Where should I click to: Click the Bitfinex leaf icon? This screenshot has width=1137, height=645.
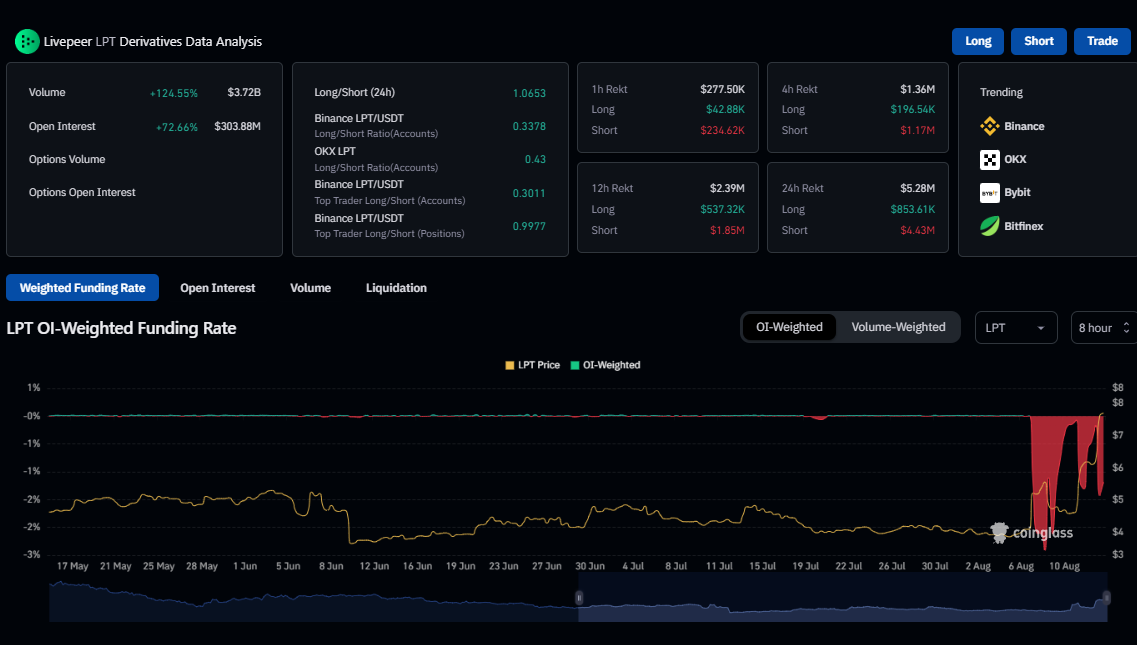pos(989,226)
